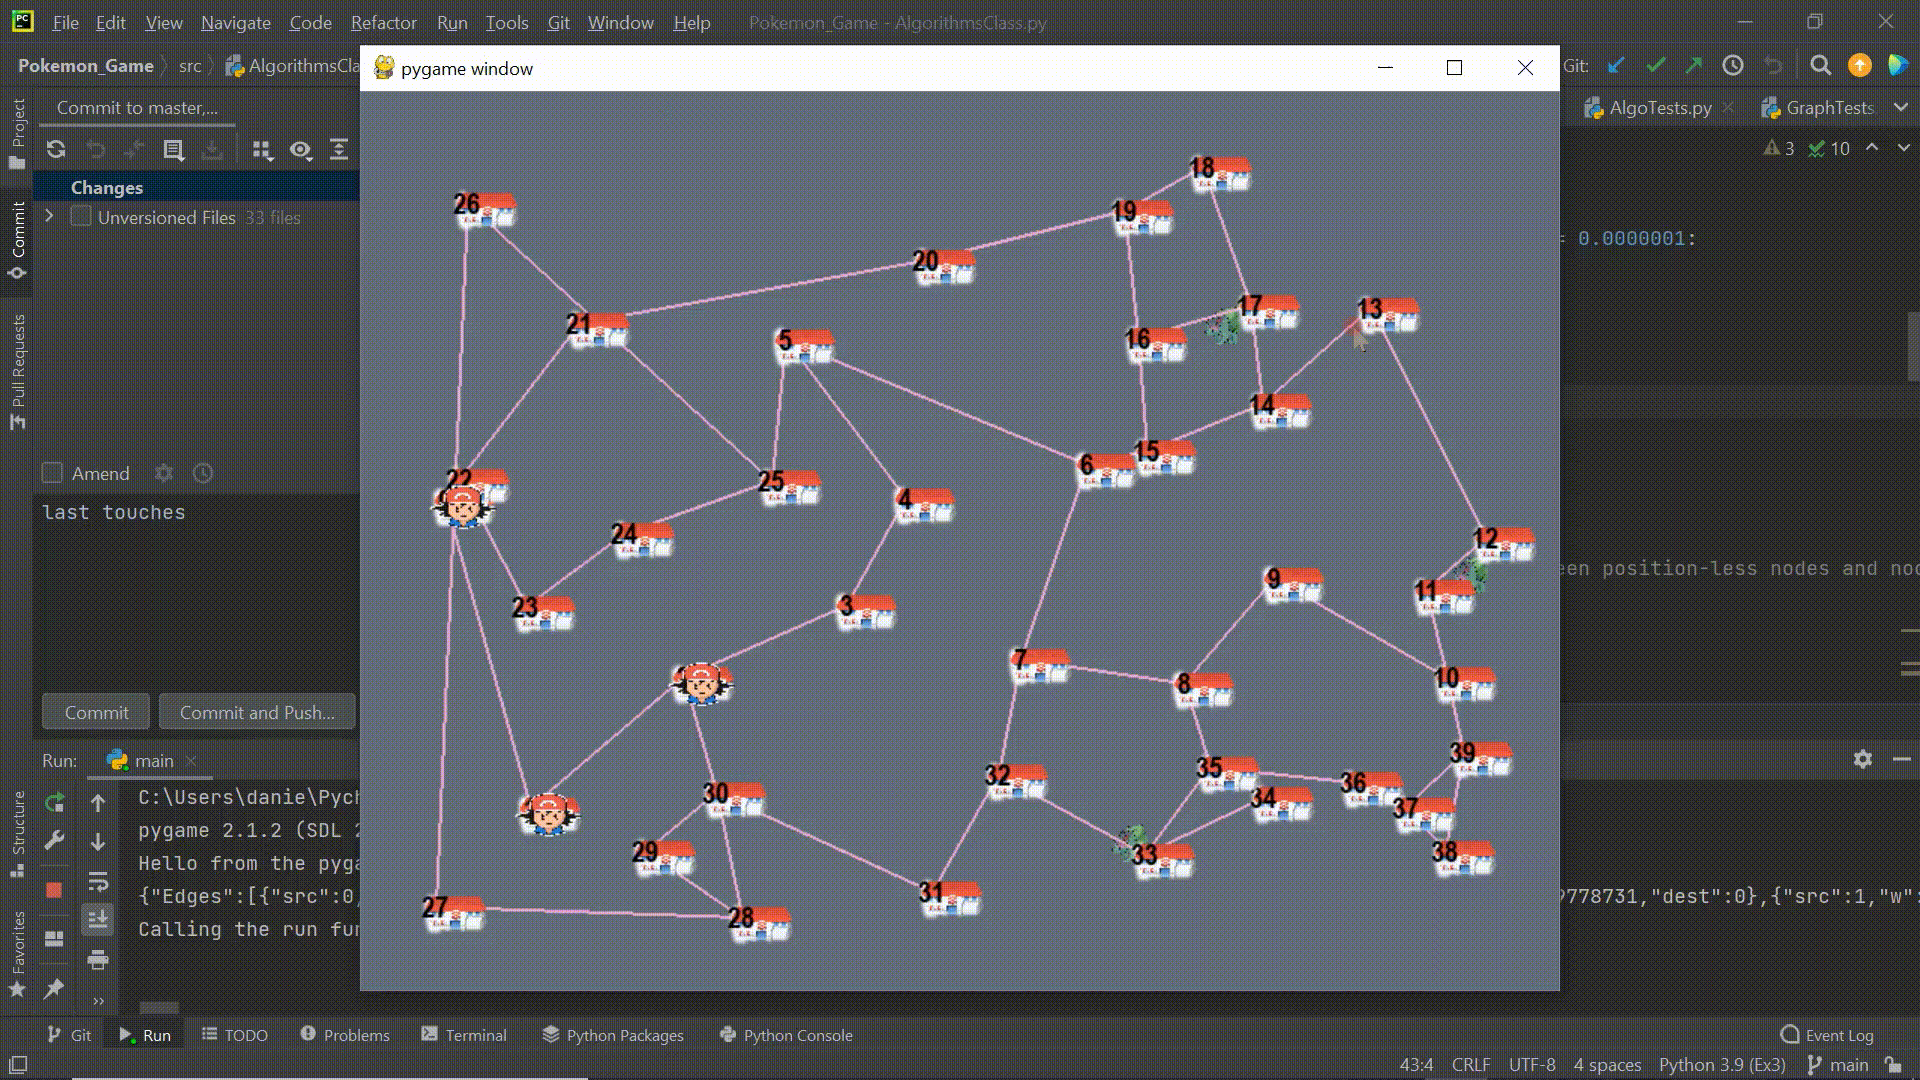Click the Git Commit checkmark icon
The width and height of the screenshot is (1920, 1080).
[1655, 66]
